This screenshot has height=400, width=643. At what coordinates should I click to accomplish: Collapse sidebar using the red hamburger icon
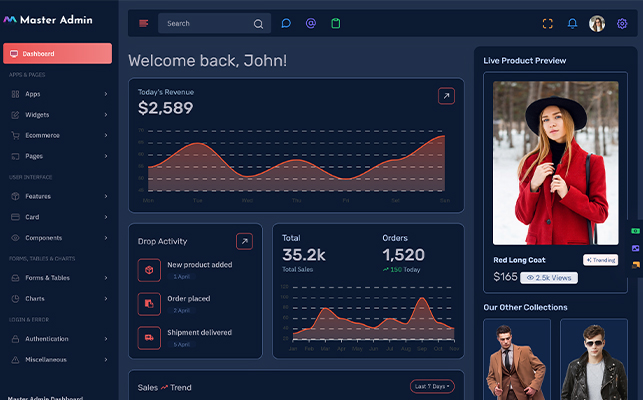point(143,23)
